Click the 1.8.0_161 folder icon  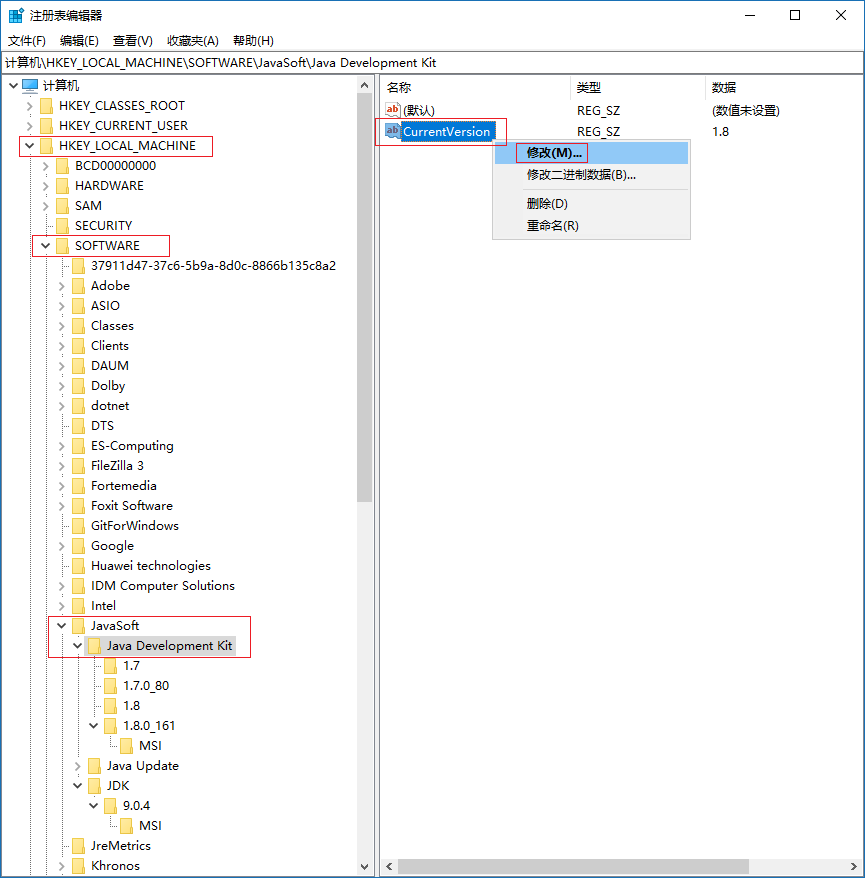111,726
